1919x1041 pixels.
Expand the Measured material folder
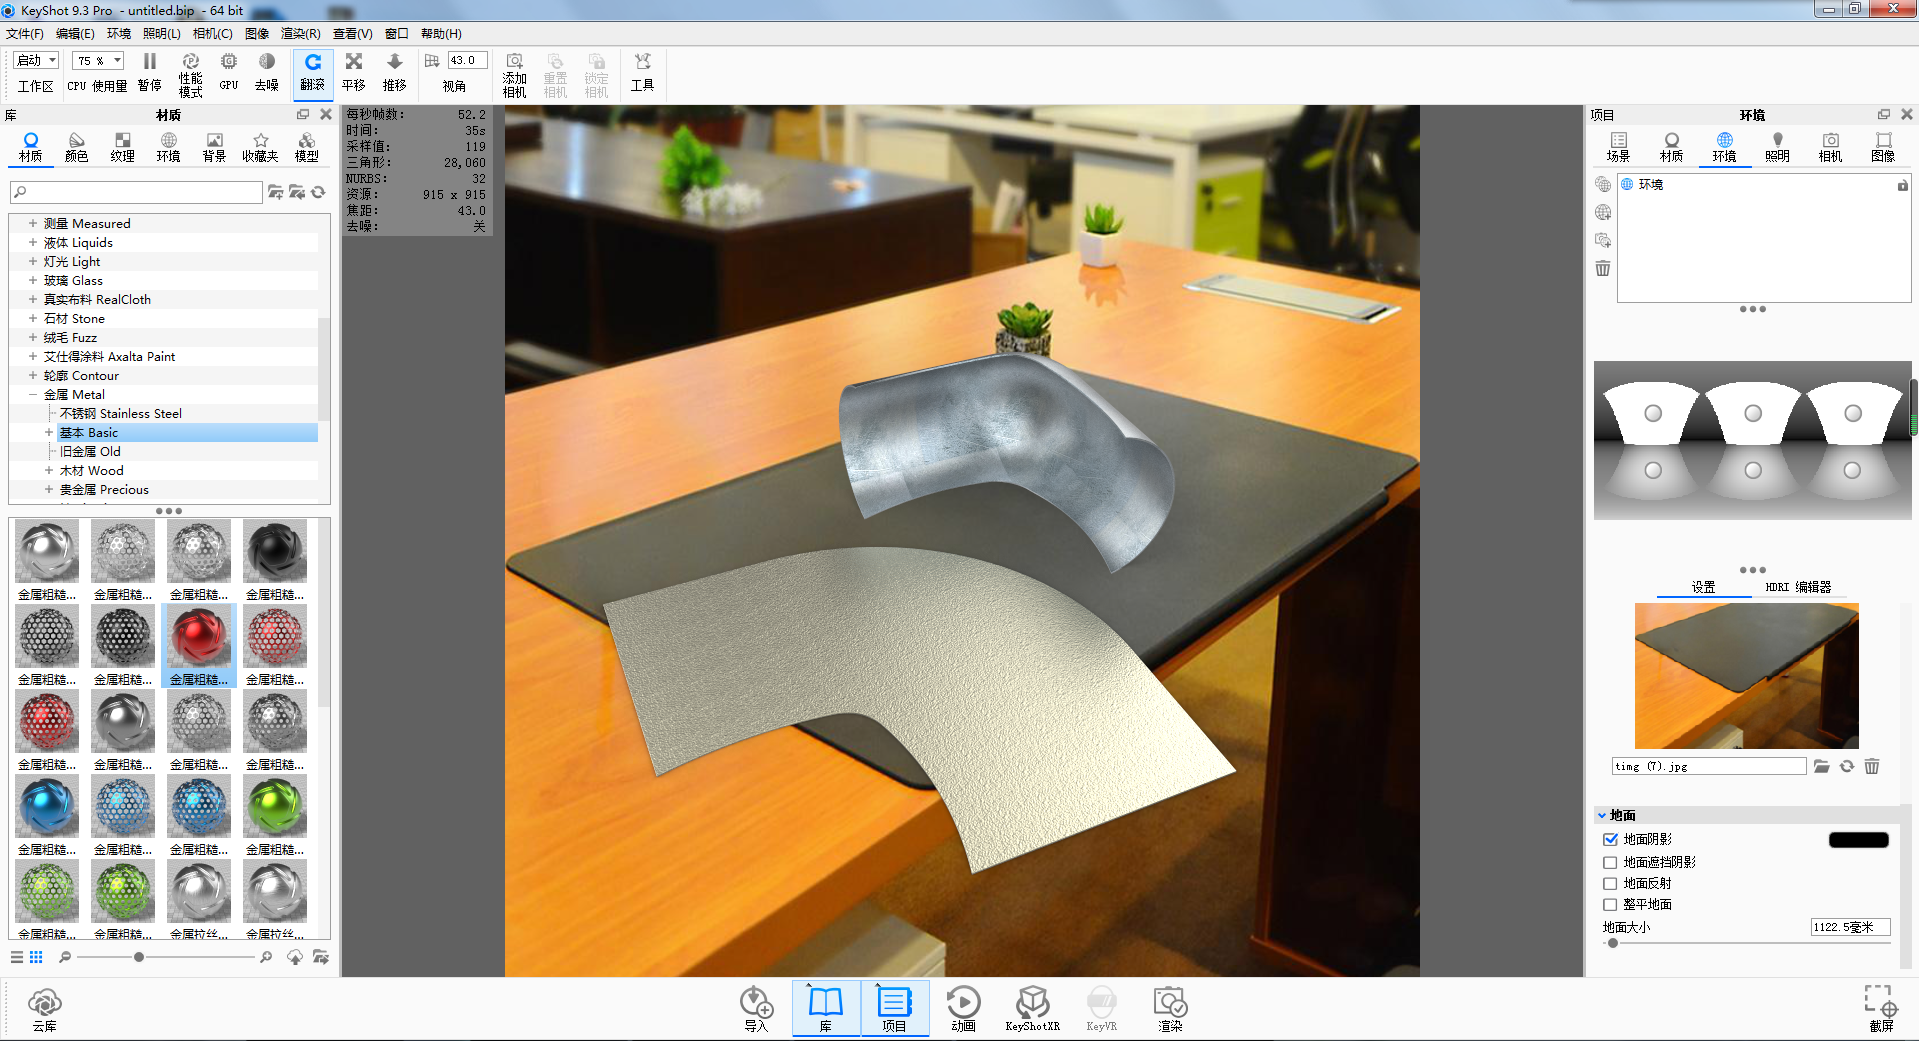33,223
